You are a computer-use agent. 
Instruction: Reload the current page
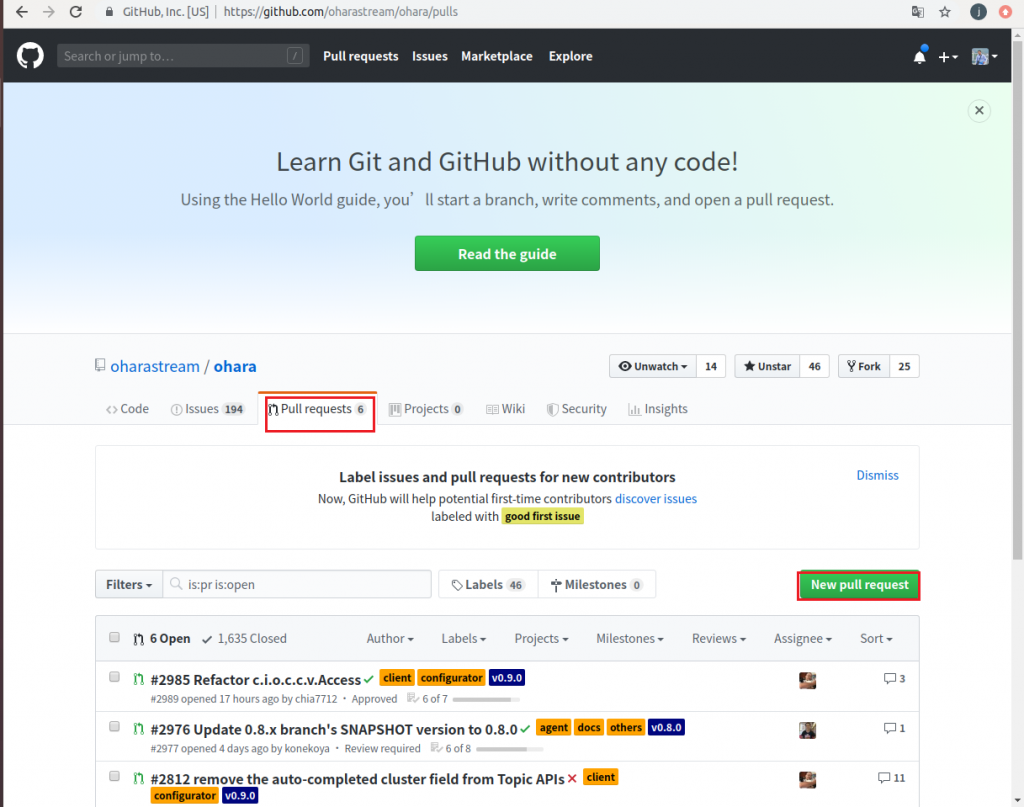(76, 12)
